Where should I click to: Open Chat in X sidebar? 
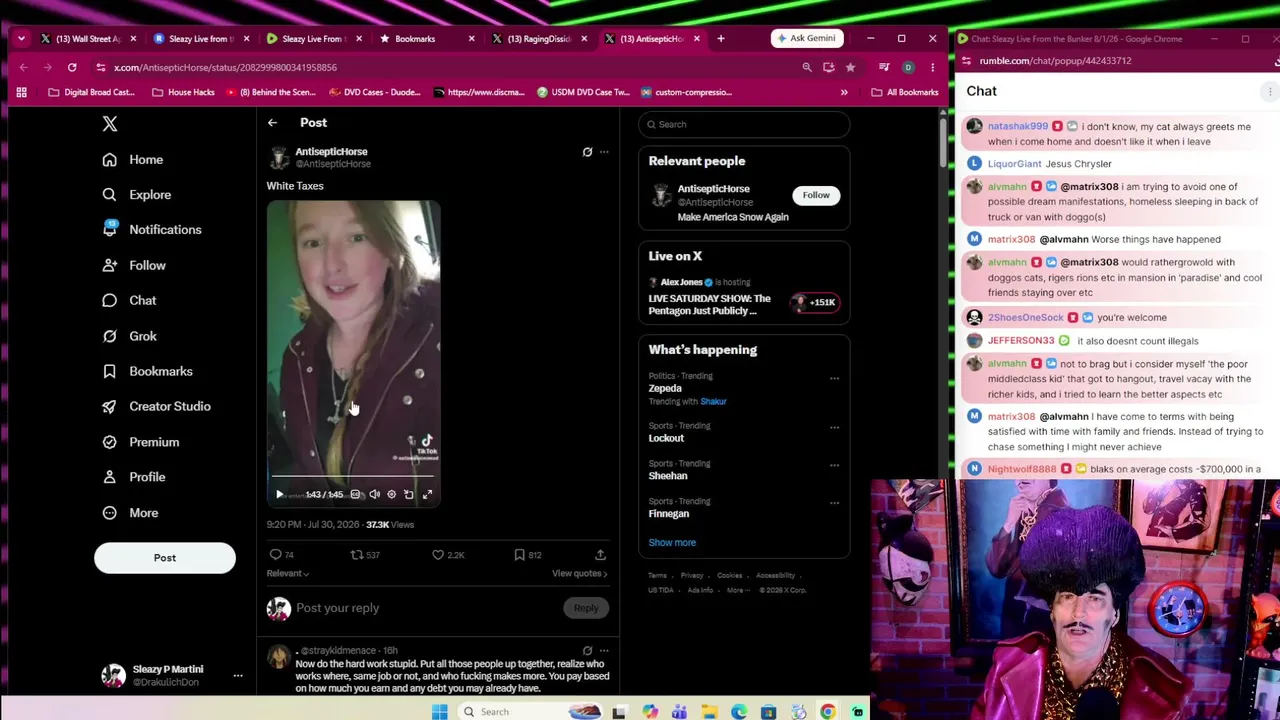pyautogui.click(x=129, y=301)
